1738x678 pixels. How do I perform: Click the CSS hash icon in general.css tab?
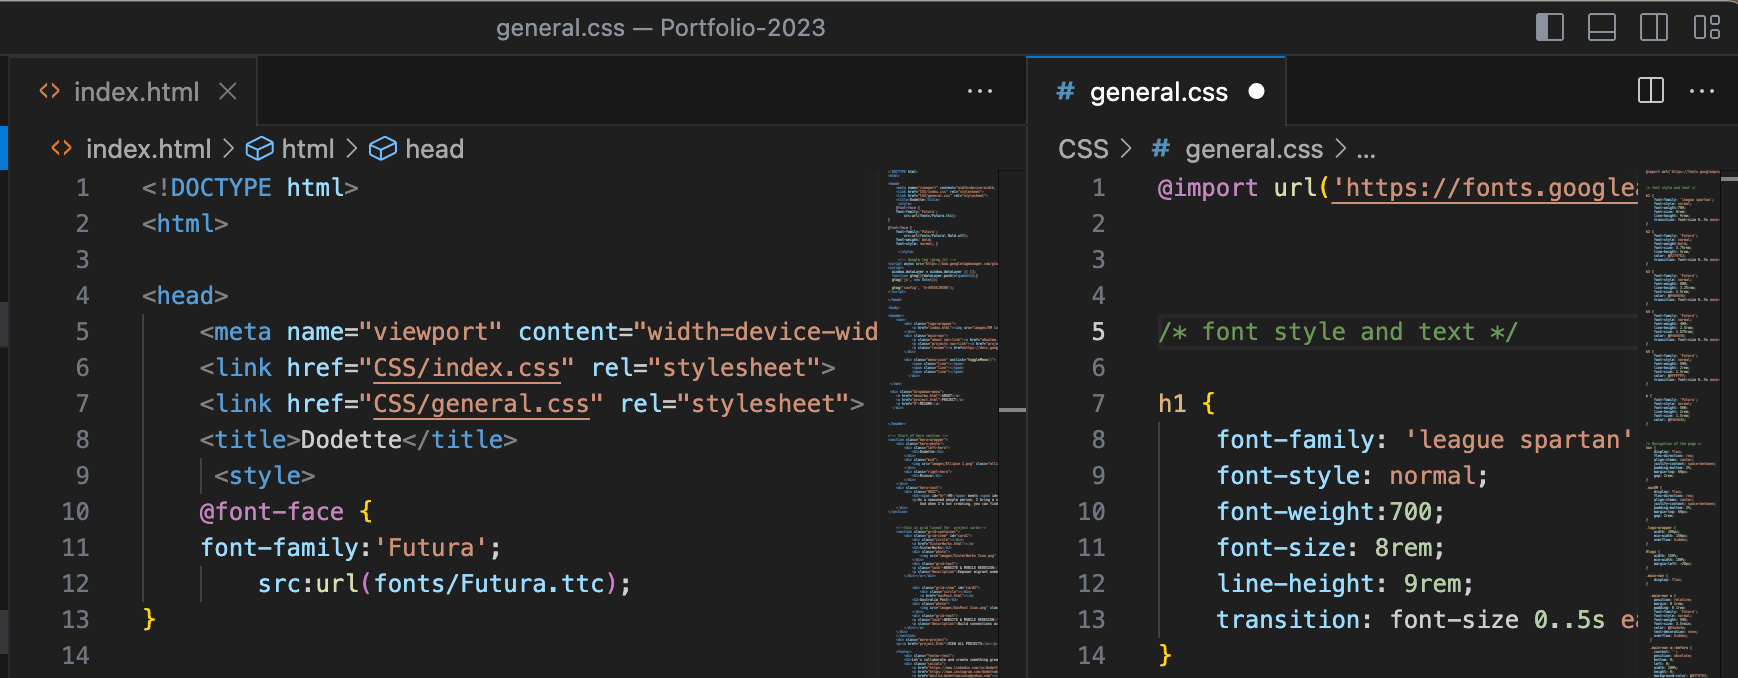1066,91
